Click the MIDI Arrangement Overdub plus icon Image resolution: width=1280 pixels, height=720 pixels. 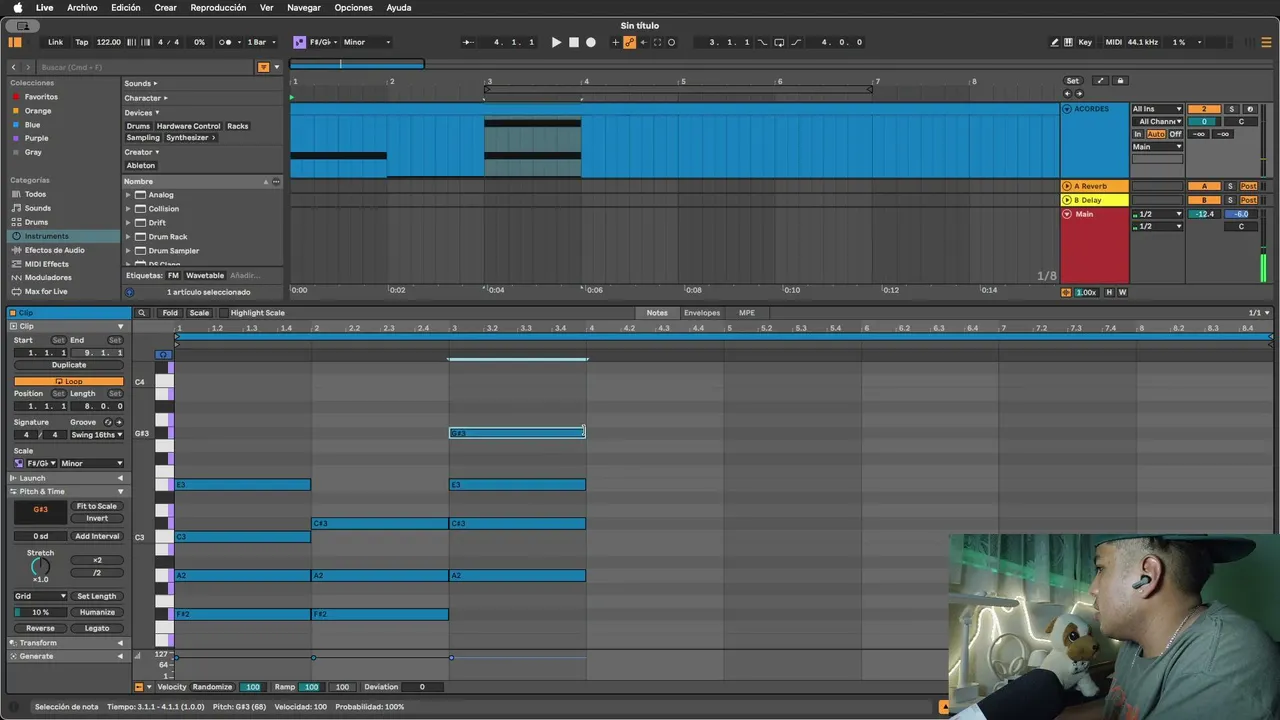[x=615, y=42]
